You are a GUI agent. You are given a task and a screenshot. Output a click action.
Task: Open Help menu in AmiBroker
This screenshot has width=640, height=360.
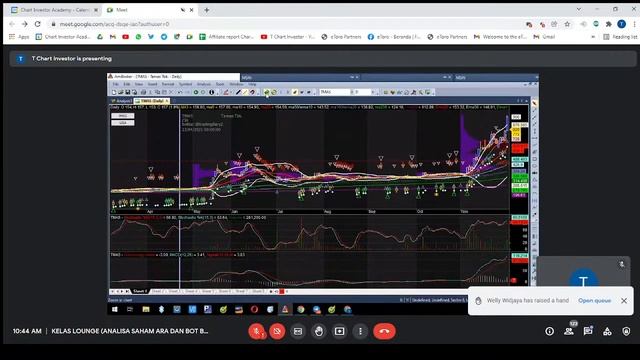tap(252, 84)
